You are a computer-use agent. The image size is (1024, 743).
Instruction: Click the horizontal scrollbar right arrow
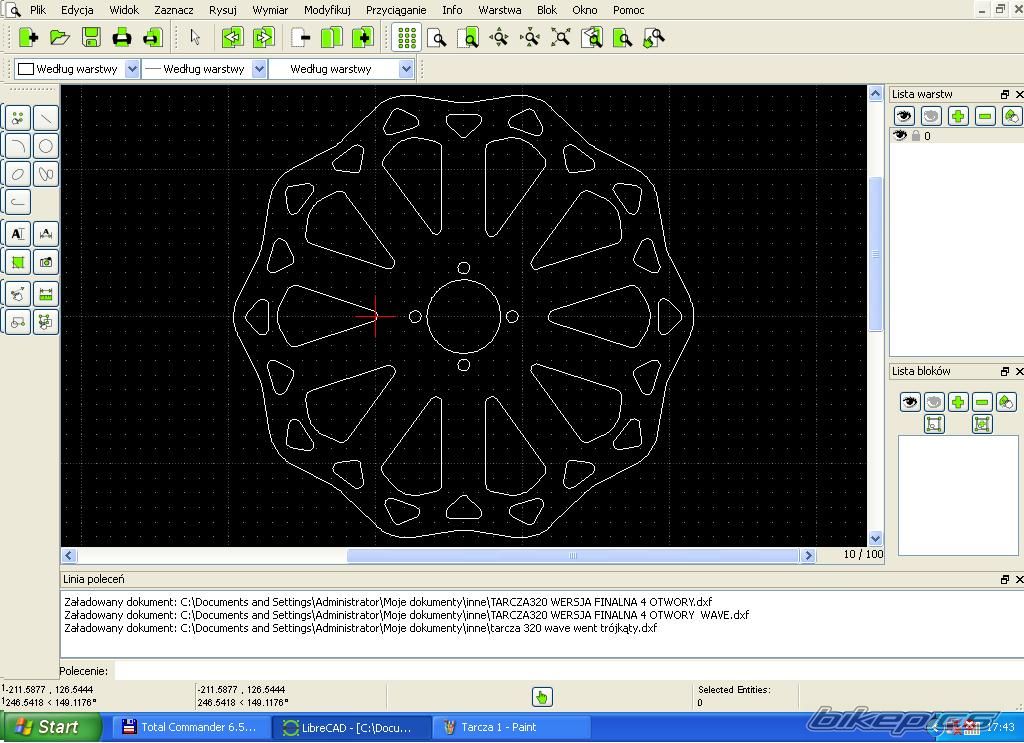click(808, 556)
